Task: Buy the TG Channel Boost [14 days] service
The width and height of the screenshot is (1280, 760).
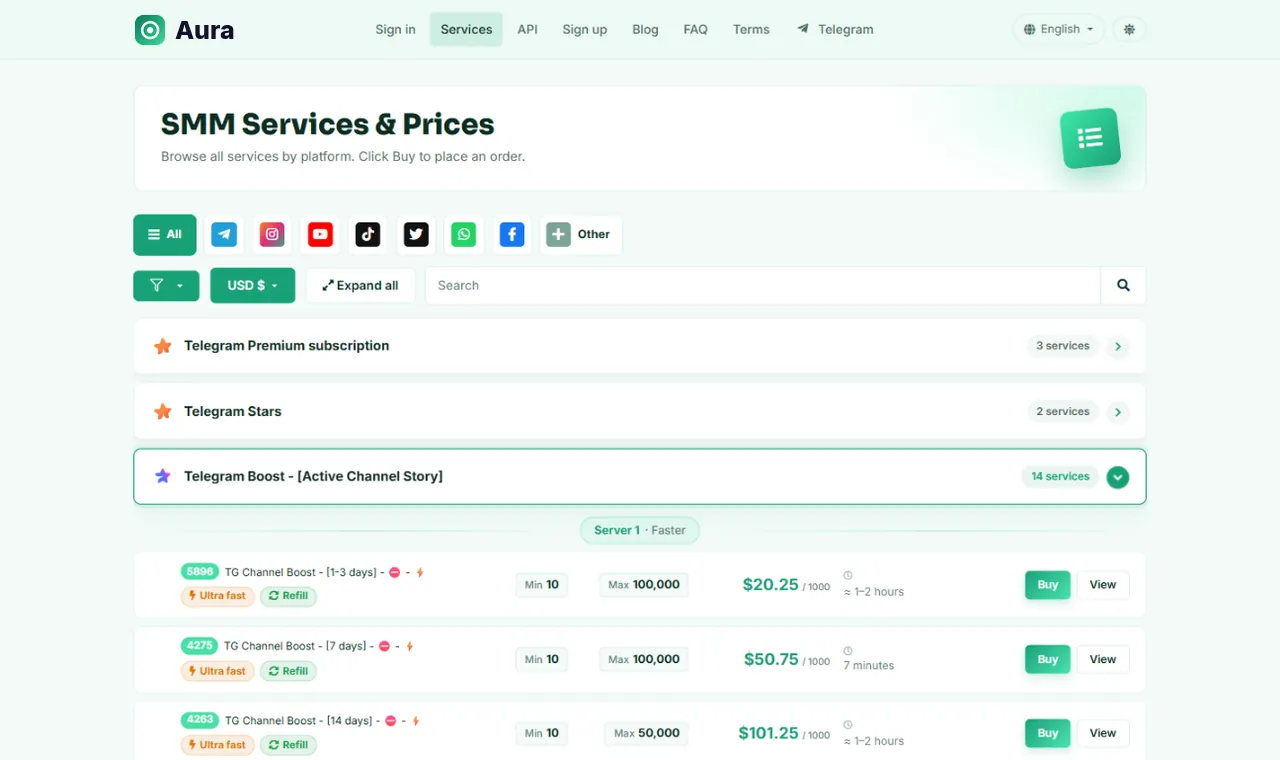Action: click(1047, 733)
